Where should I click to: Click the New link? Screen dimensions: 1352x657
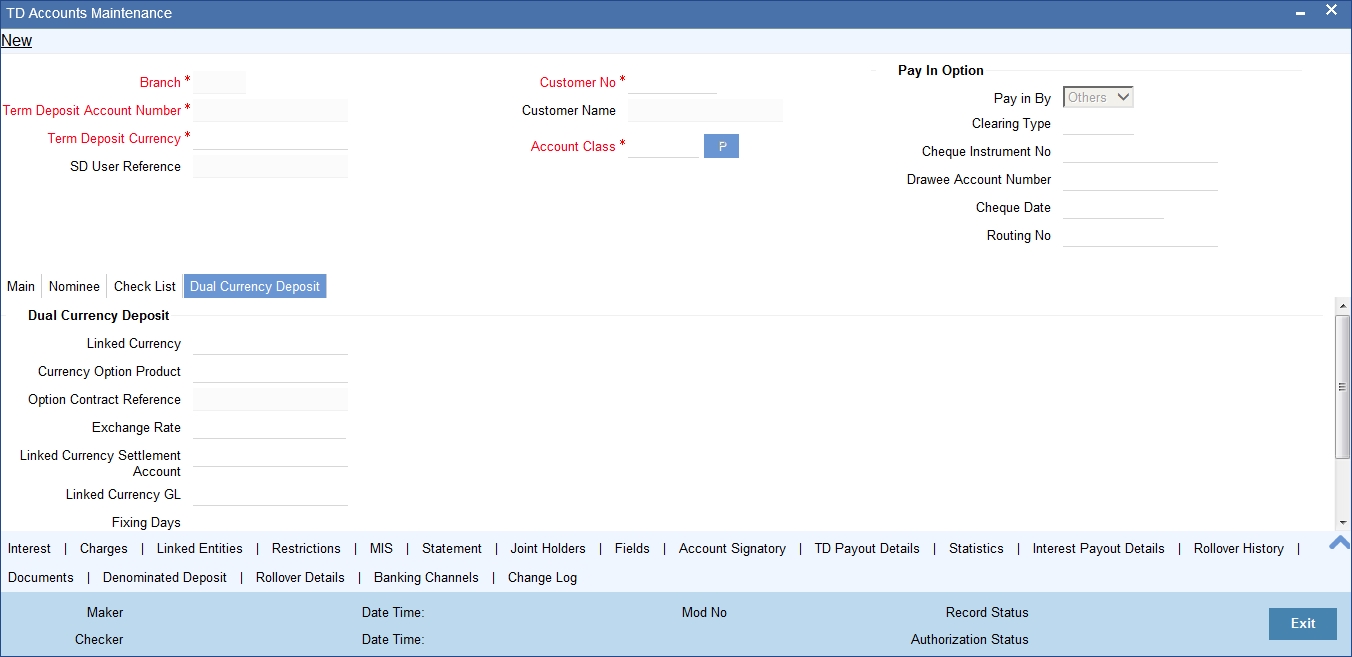[x=16, y=41]
